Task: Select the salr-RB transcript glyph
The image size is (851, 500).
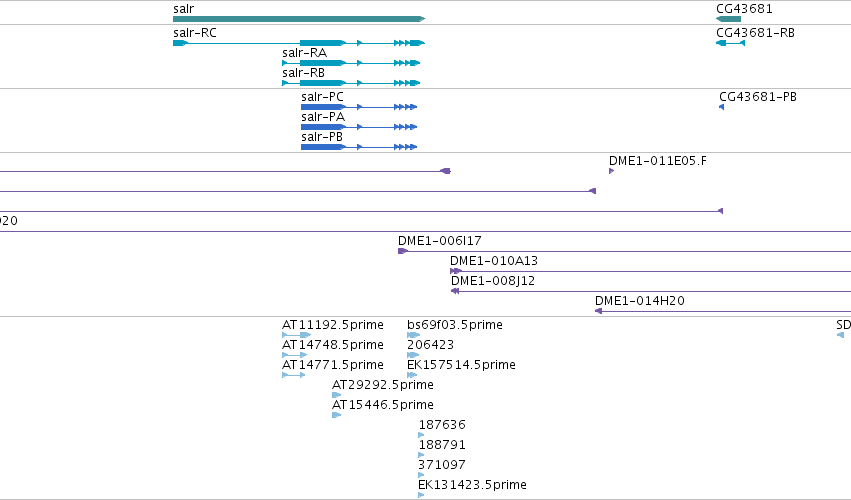Action: (351, 83)
